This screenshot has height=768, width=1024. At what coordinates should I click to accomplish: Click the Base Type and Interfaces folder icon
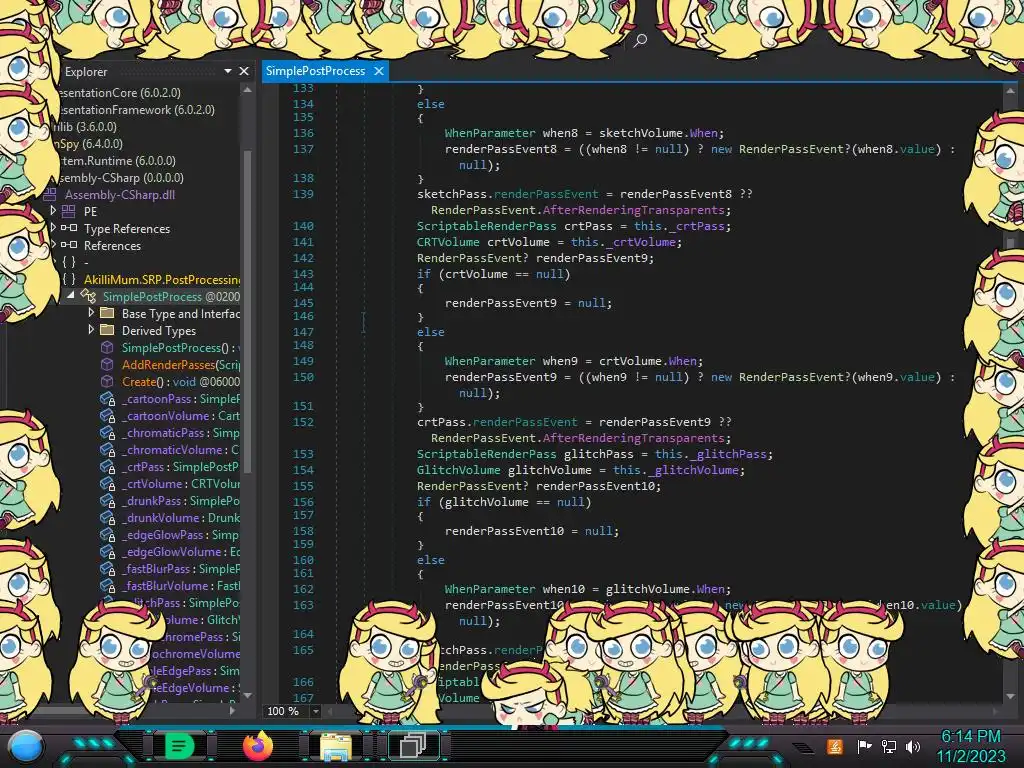tap(106, 313)
